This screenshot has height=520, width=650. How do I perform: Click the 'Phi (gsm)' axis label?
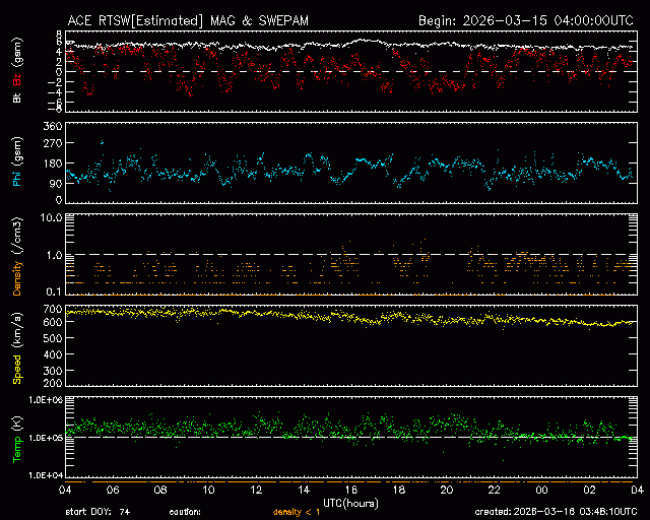(x=17, y=162)
